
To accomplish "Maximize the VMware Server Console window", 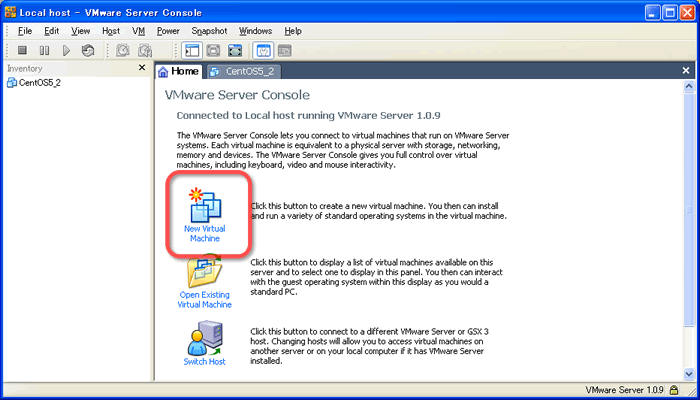I will click(670, 13).
